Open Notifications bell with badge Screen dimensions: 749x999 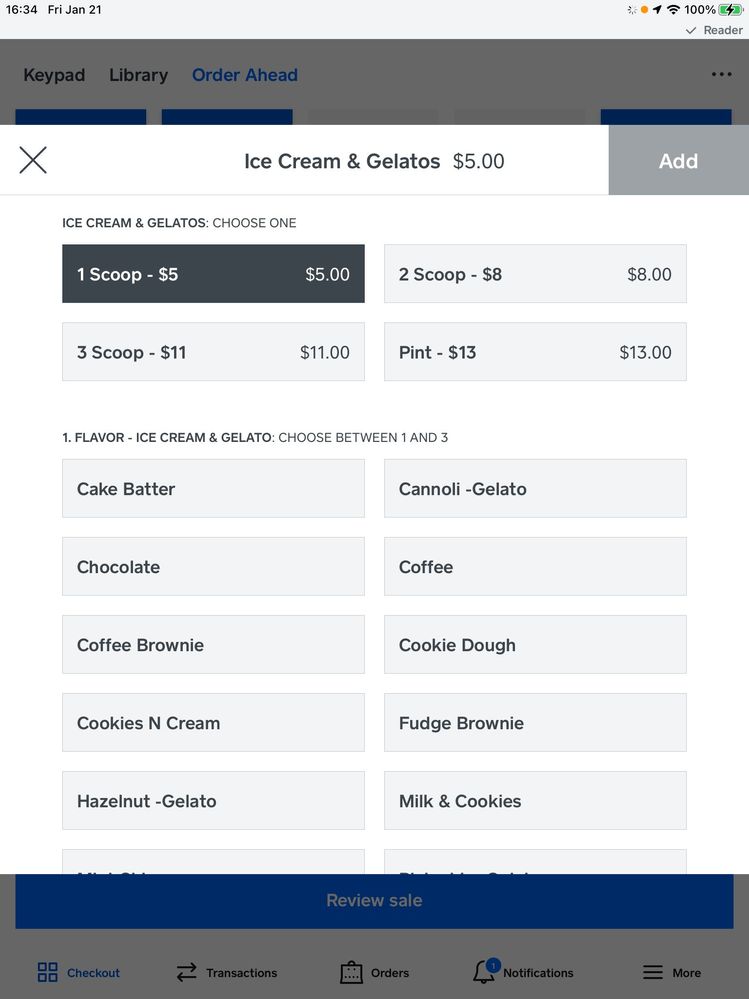pos(485,971)
